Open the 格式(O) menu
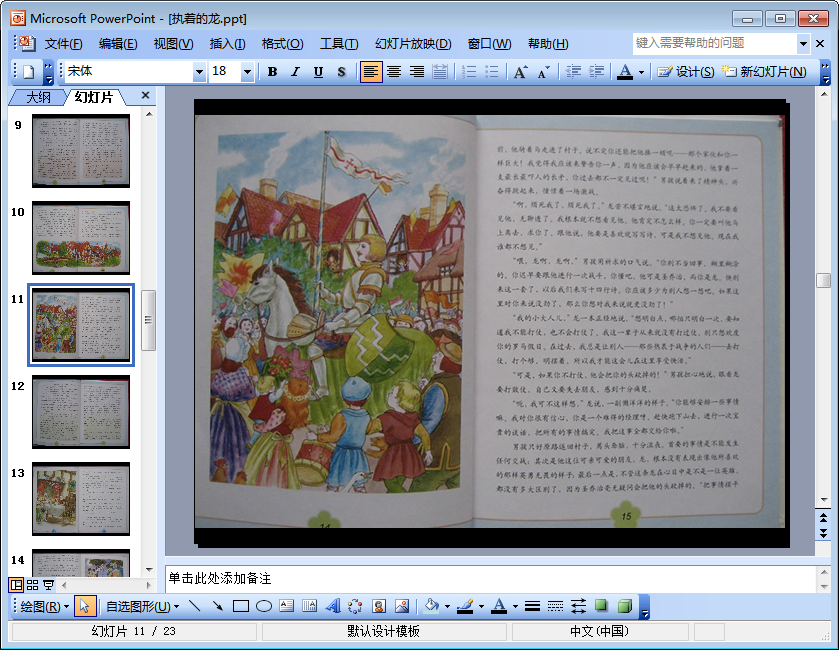The image size is (839, 650). point(283,44)
